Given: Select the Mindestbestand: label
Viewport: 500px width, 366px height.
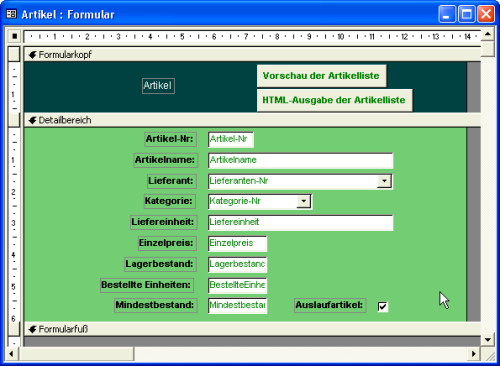Looking at the screenshot, I should 155,305.
